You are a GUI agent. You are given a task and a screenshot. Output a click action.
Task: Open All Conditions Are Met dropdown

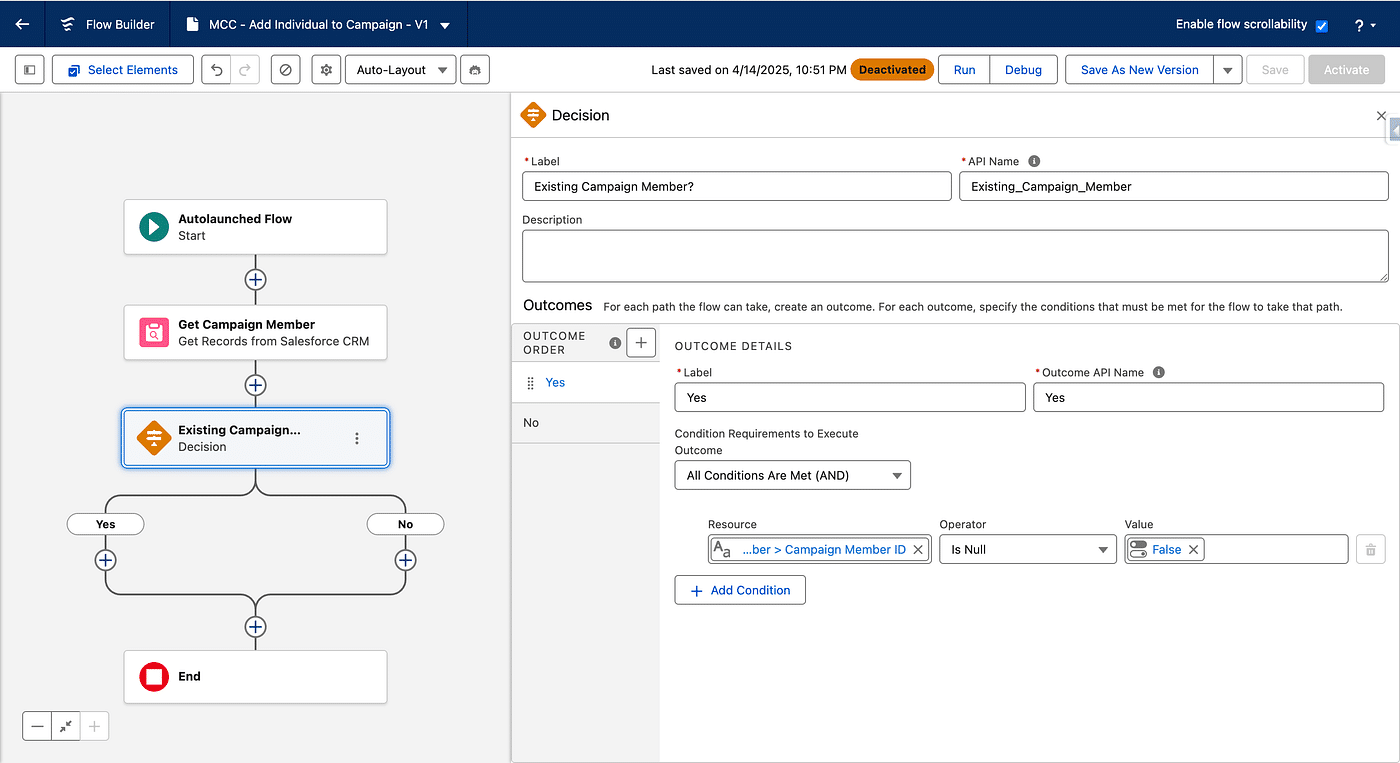click(x=792, y=475)
